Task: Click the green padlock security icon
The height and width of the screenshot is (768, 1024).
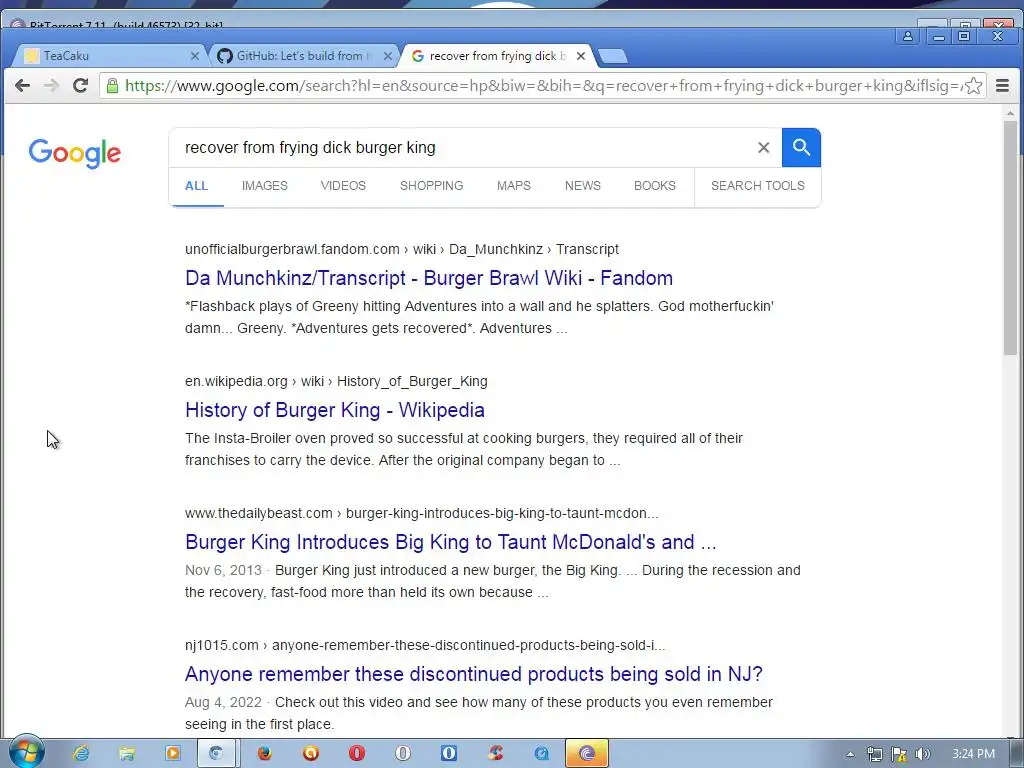Action: pos(112,86)
